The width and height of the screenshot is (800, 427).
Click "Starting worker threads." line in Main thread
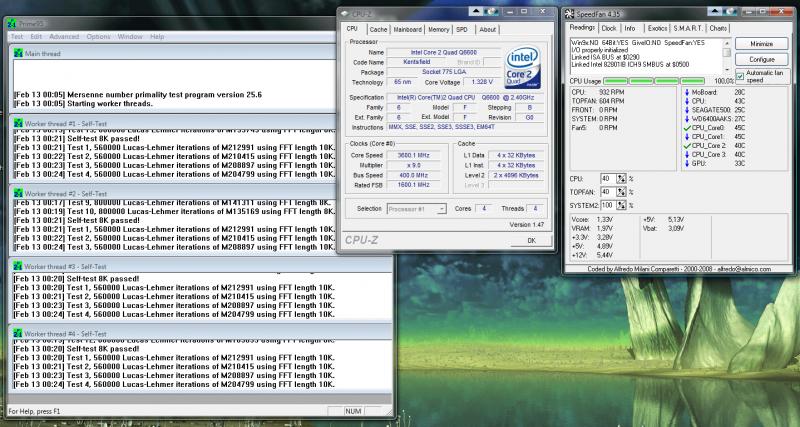pyautogui.click(x=110, y=104)
